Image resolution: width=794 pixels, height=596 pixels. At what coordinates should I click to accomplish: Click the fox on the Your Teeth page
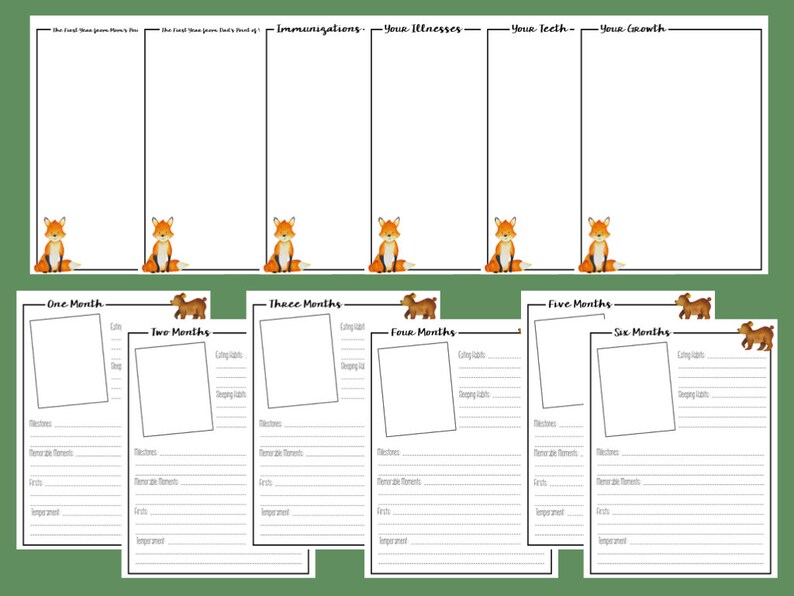(508, 245)
